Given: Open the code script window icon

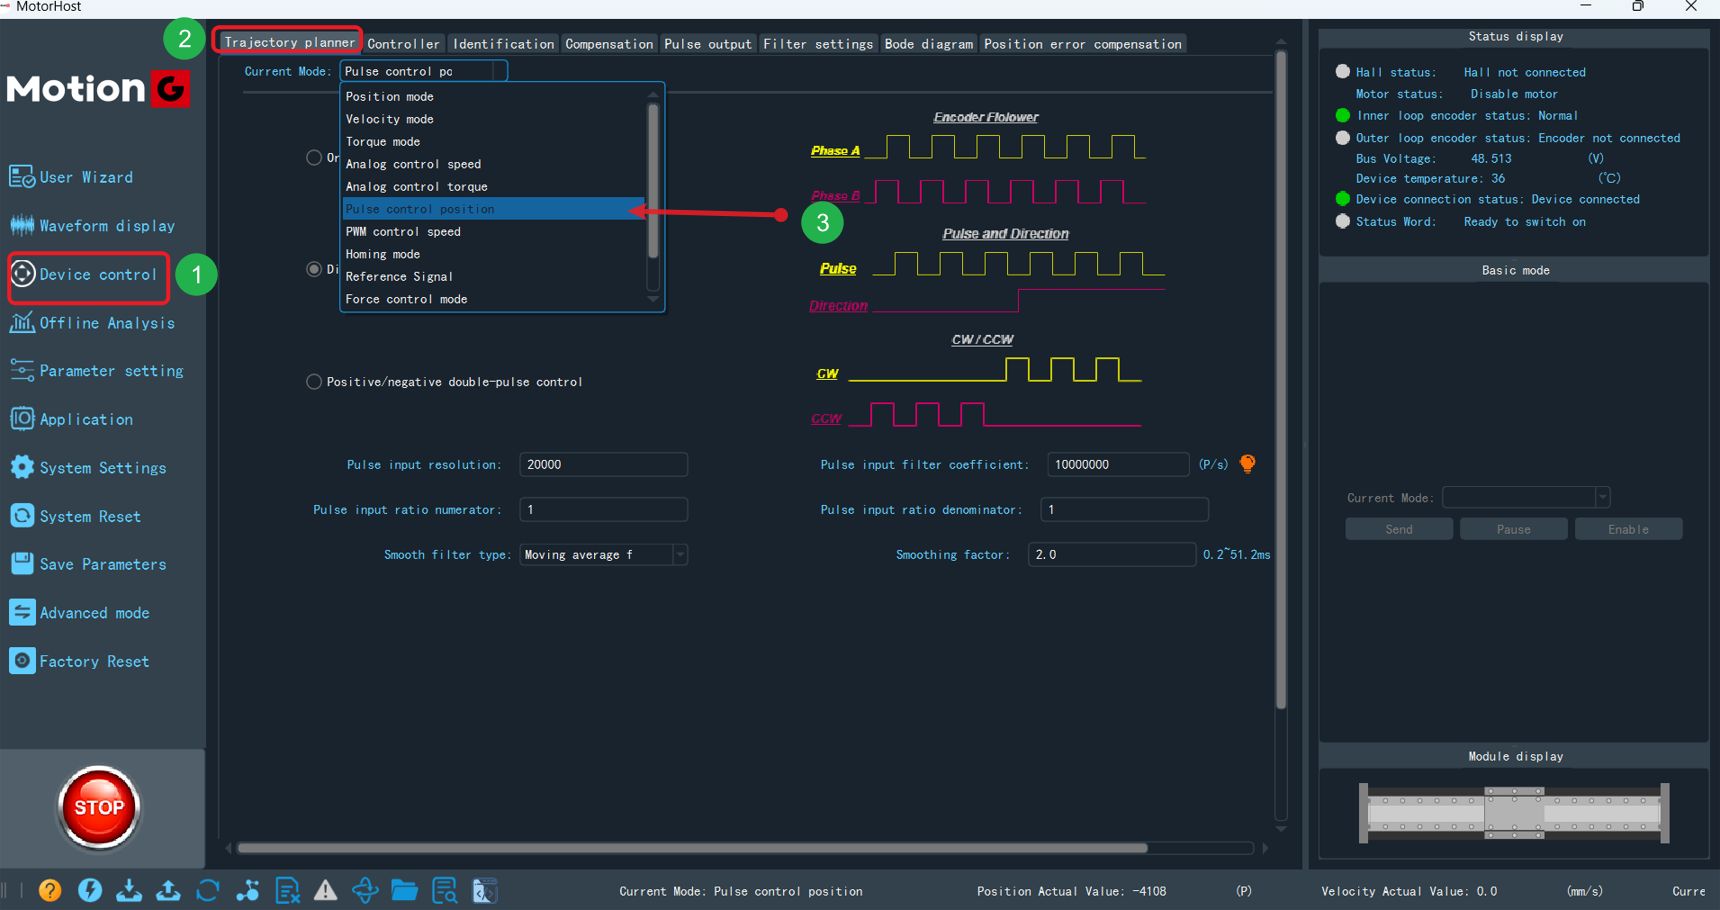Looking at the screenshot, I should (484, 890).
